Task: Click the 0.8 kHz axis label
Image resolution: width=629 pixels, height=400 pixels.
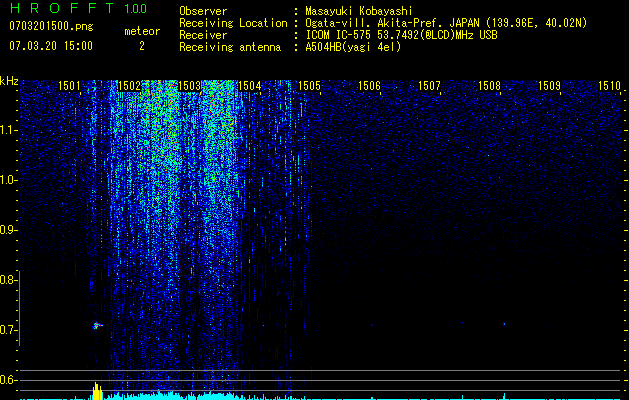Action: coord(8,280)
